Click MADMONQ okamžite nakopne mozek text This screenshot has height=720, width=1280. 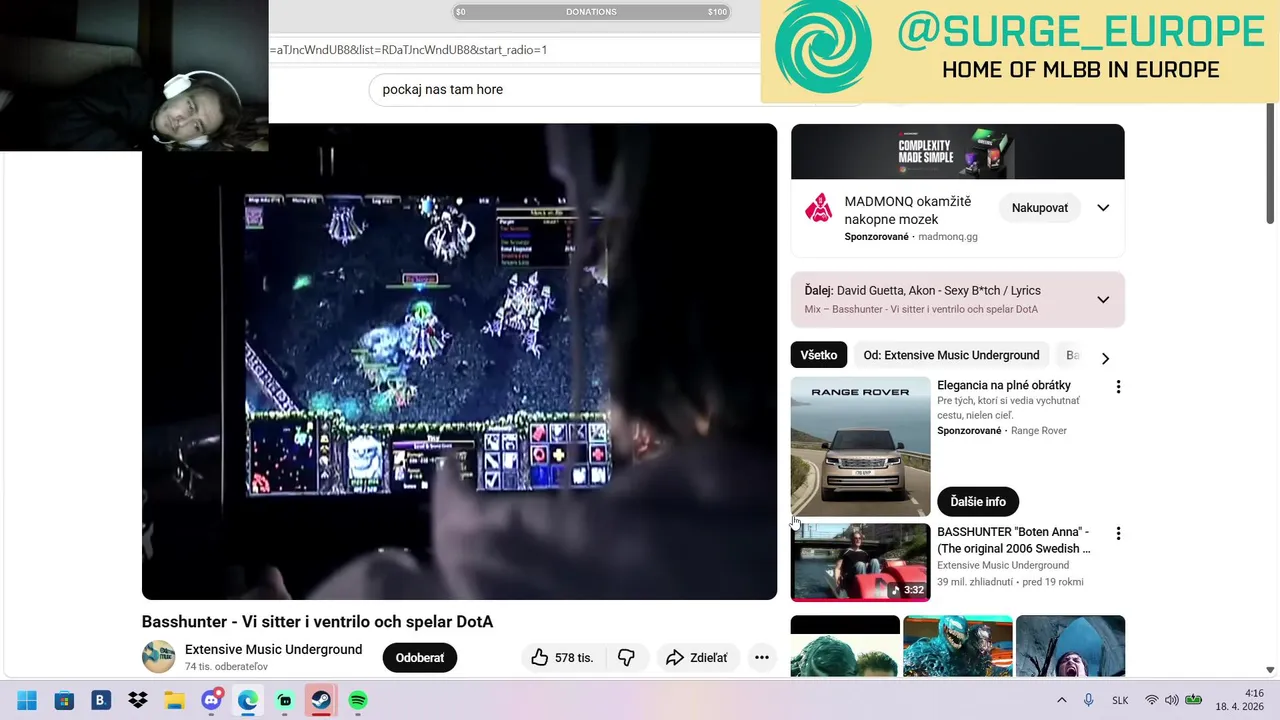(x=908, y=210)
